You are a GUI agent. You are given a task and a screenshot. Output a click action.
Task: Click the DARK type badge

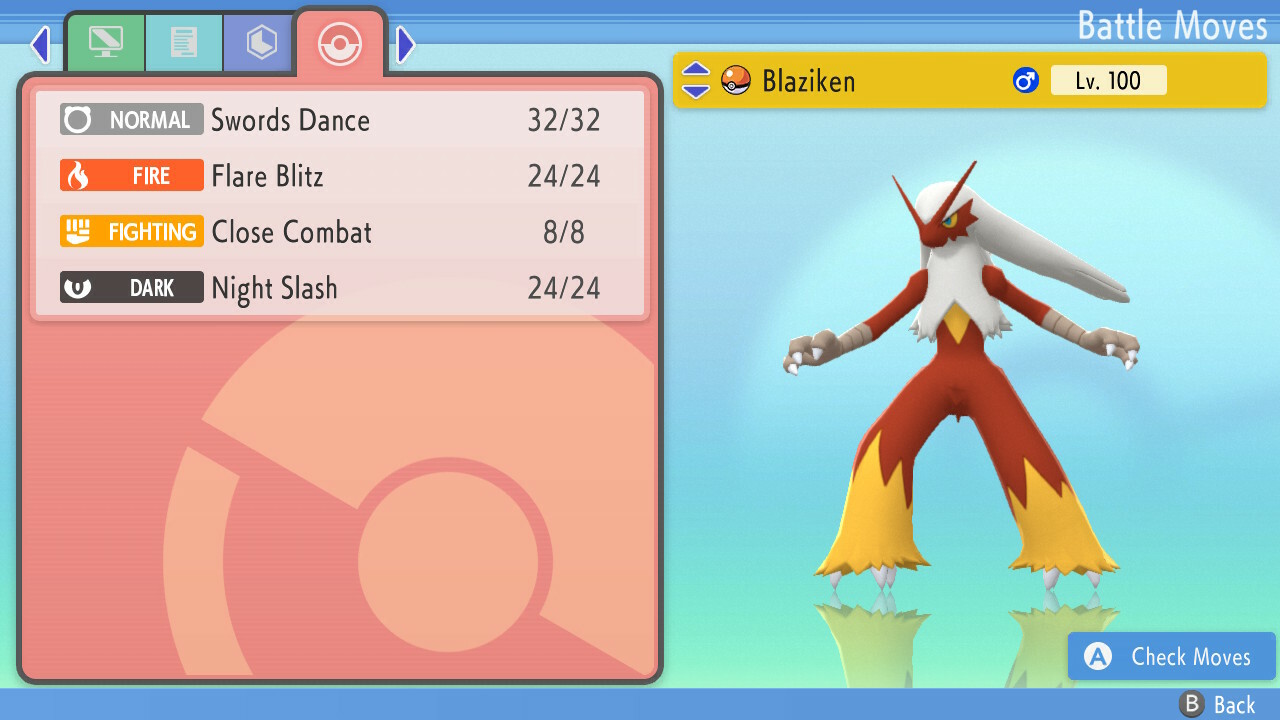click(x=132, y=288)
